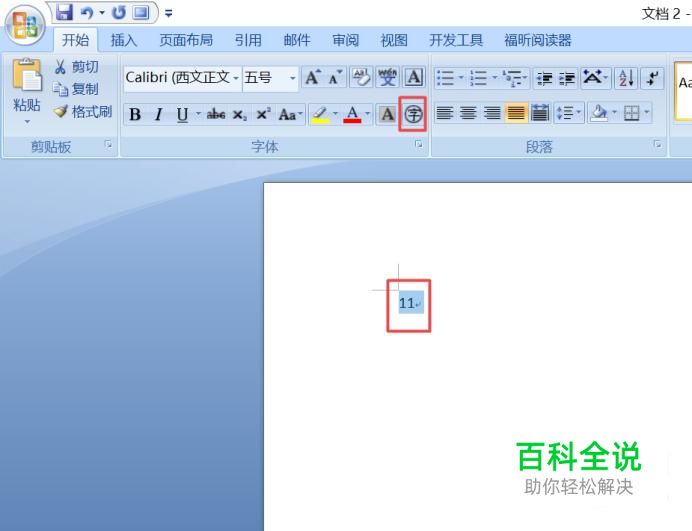
Task: Open the customize quick access toolbar dropdown
Action: click(x=169, y=14)
